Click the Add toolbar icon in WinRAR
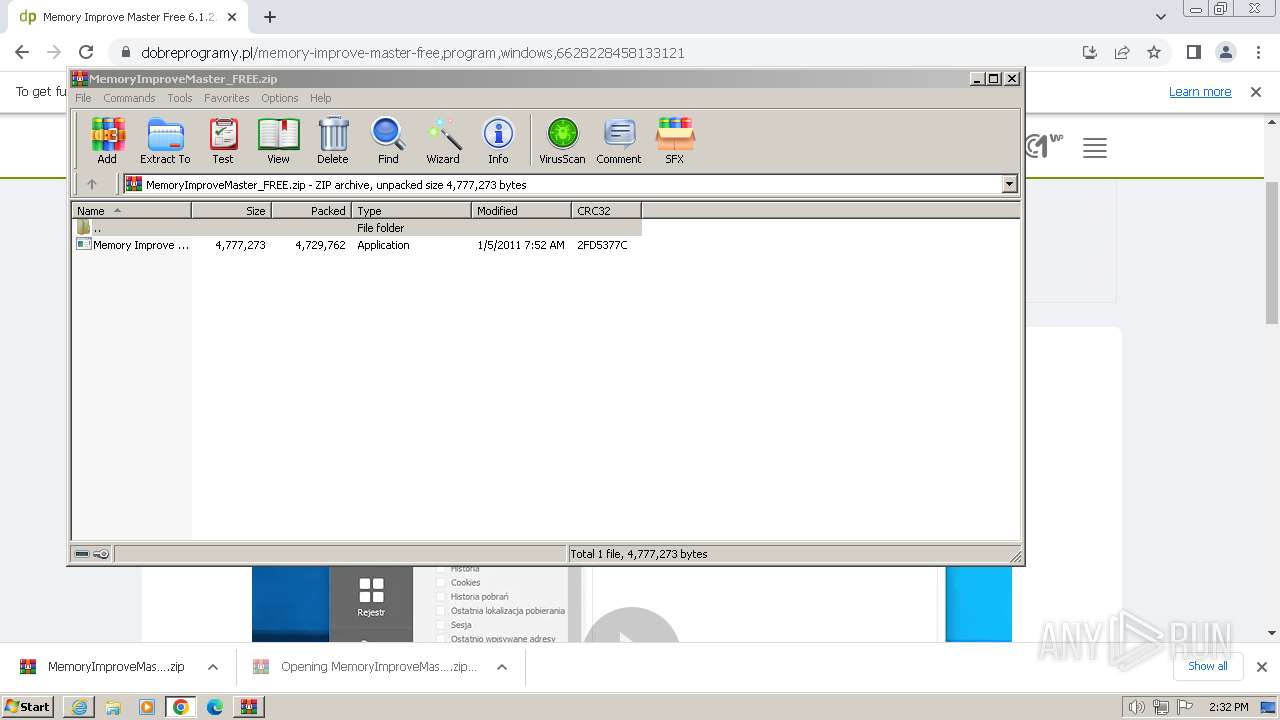Image resolution: width=1280 pixels, height=720 pixels. pyautogui.click(x=107, y=140)
